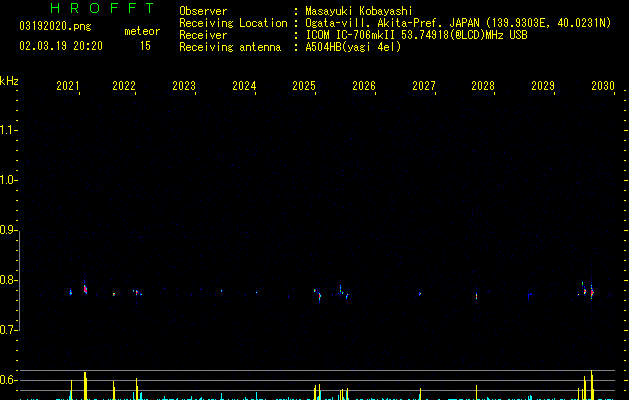Click the 2025 time marker
The width and height of the screenshot is (629, 400).
pos(304,86)
